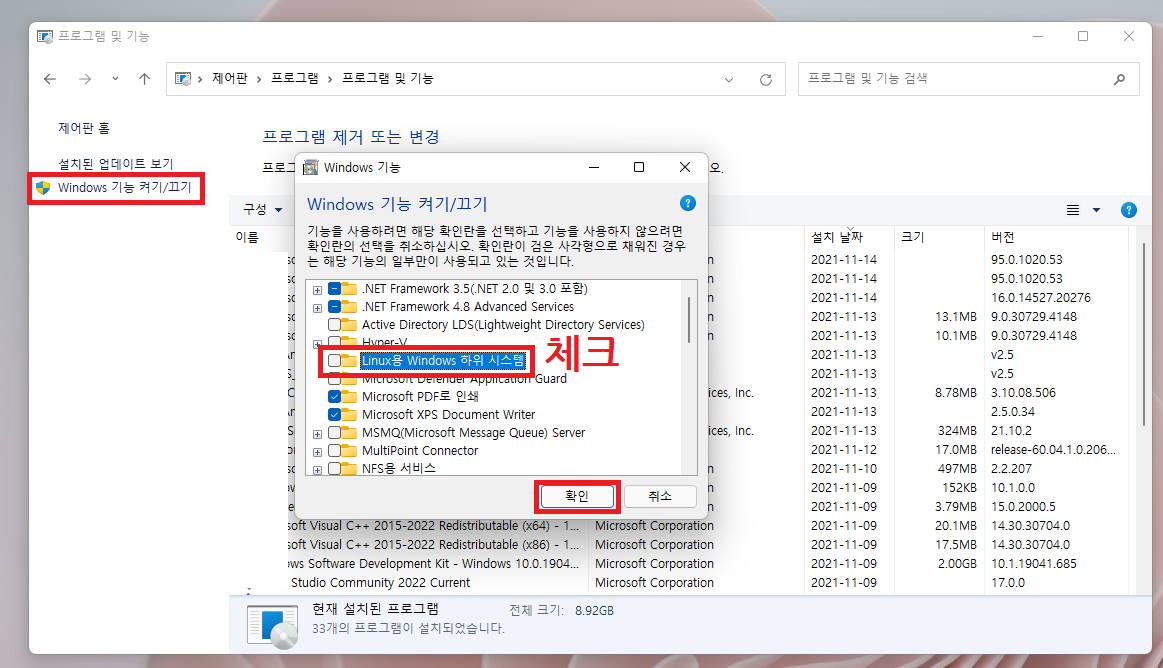The width and height of the screenshot is (1163, 668).
Task: Click the address bar control panel icon
Action: coord(182,79)
